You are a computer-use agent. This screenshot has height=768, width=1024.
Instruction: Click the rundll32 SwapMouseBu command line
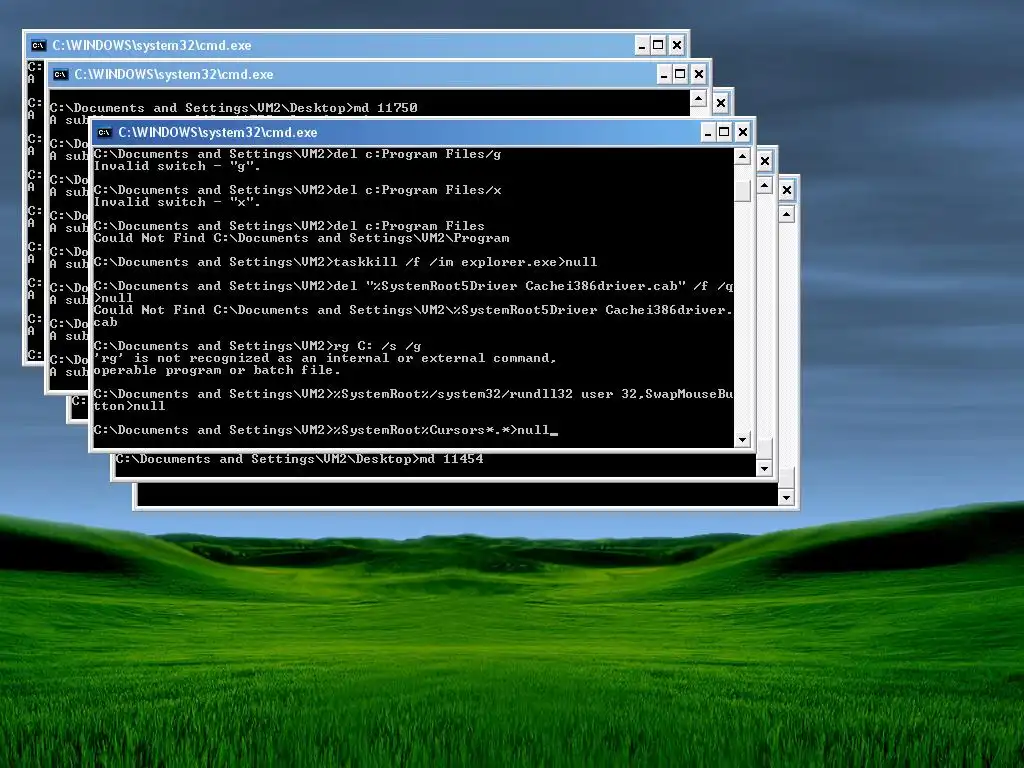tap(413, 400)
